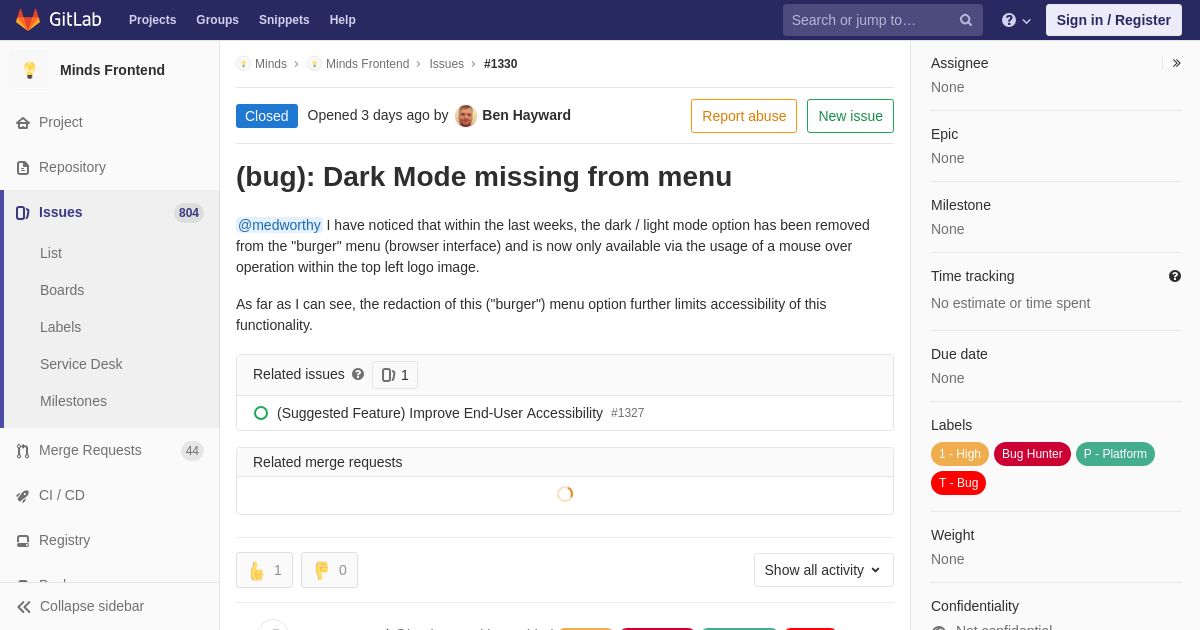The image size is (1200, 630).
Task: Click Ben Hayward's avatar image
Action: pyautogui.click(x=466, y=116)
